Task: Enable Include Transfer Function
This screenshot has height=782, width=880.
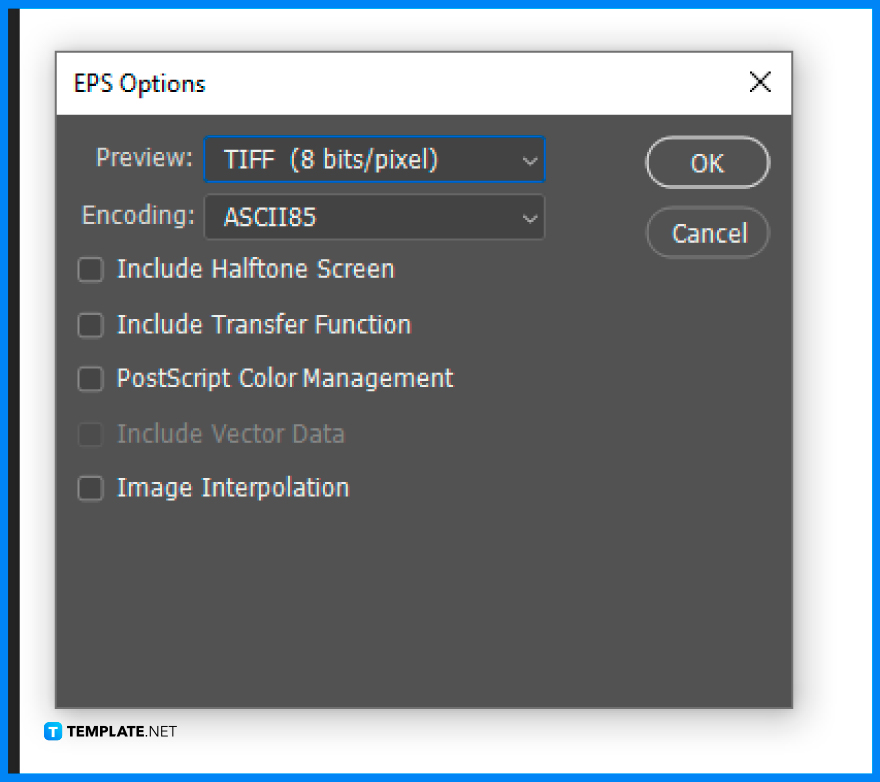Action: (90, 324)
